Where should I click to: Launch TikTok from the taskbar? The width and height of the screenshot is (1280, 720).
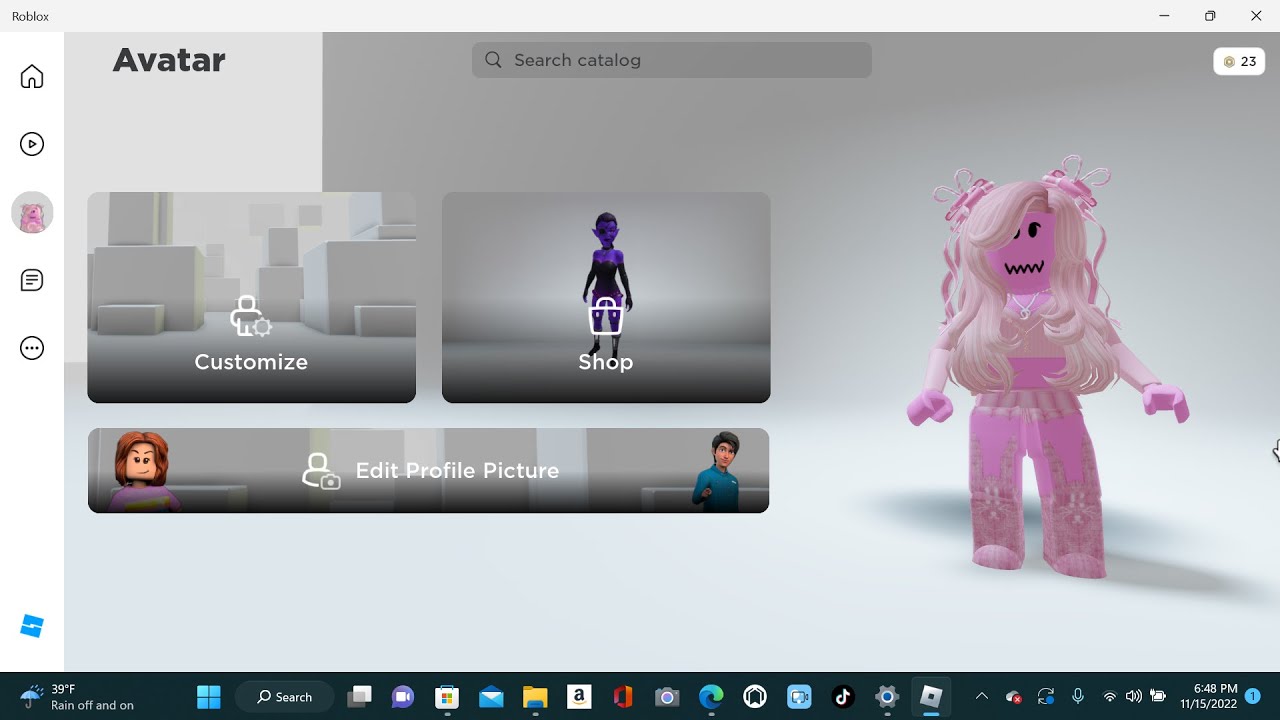[843, 696]
